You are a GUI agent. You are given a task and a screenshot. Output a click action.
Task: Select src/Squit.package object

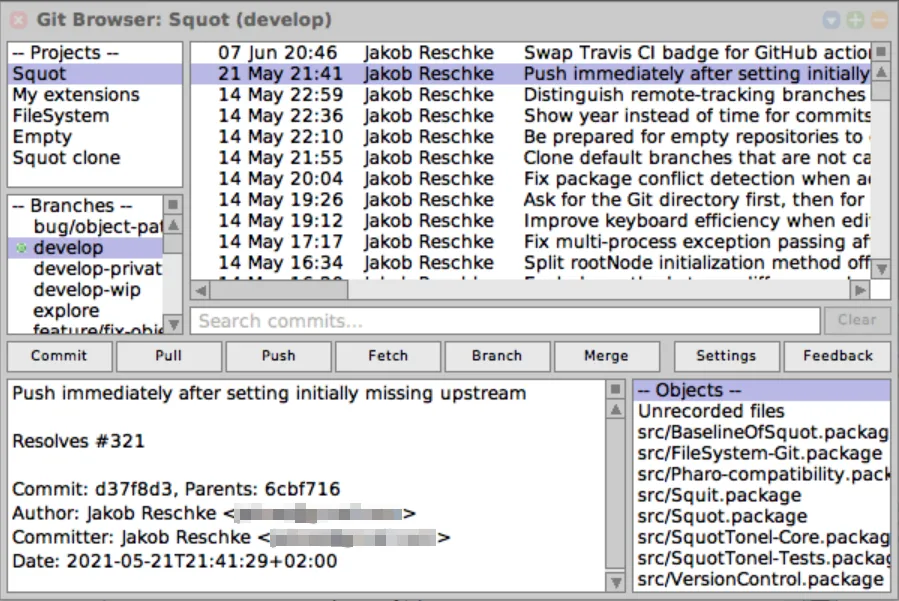[x=762, y=495]
